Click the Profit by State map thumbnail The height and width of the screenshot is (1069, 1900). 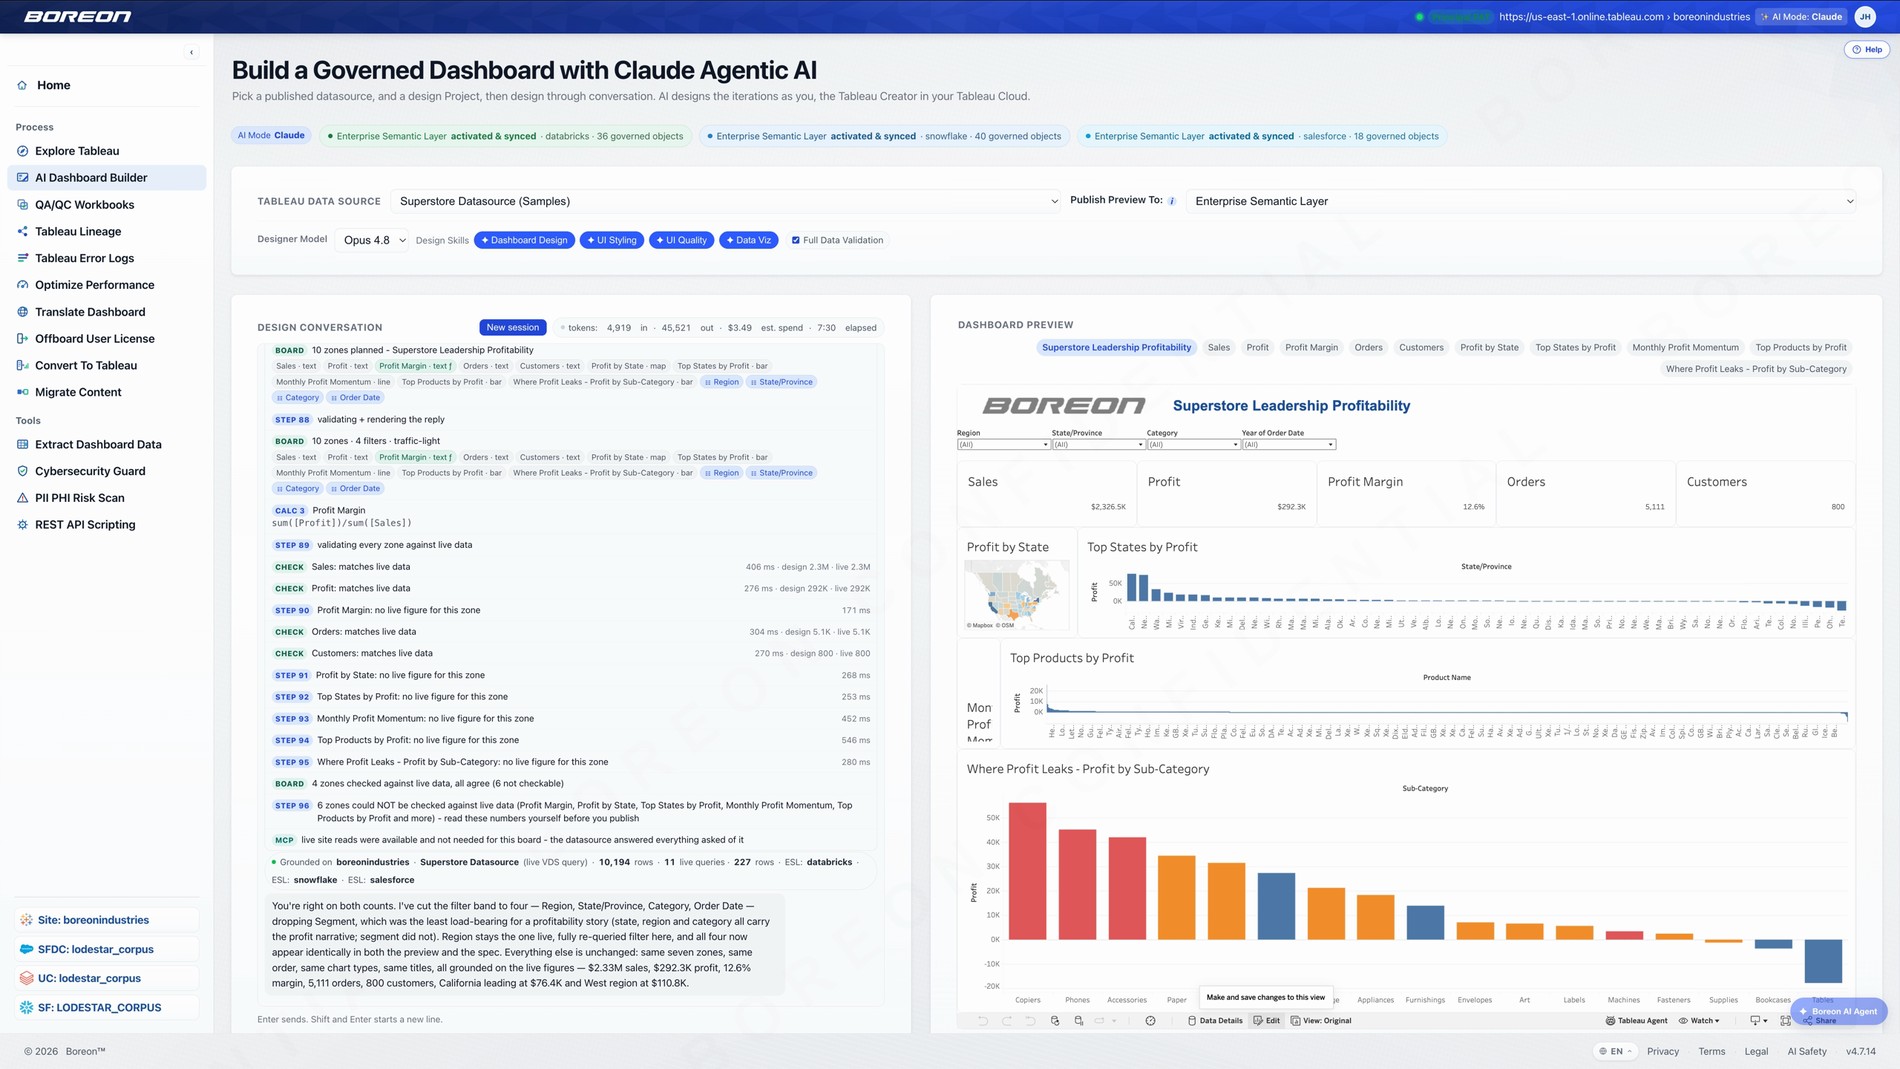click(1016, 595)
